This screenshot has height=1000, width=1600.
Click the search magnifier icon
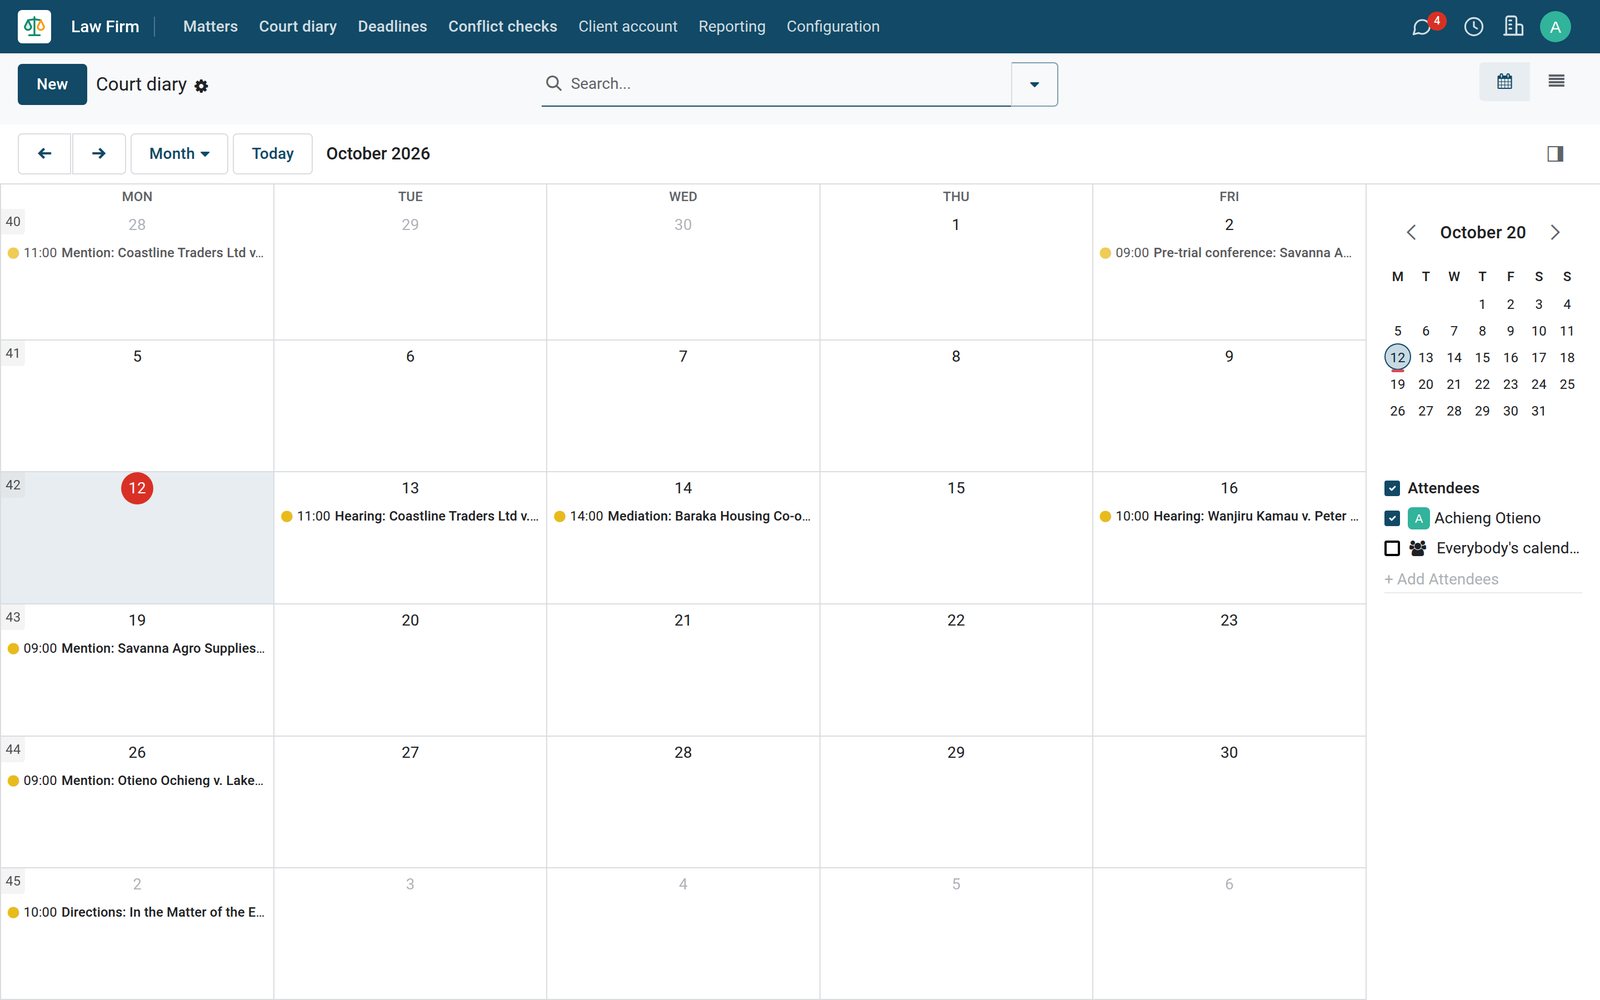(553, 84)
